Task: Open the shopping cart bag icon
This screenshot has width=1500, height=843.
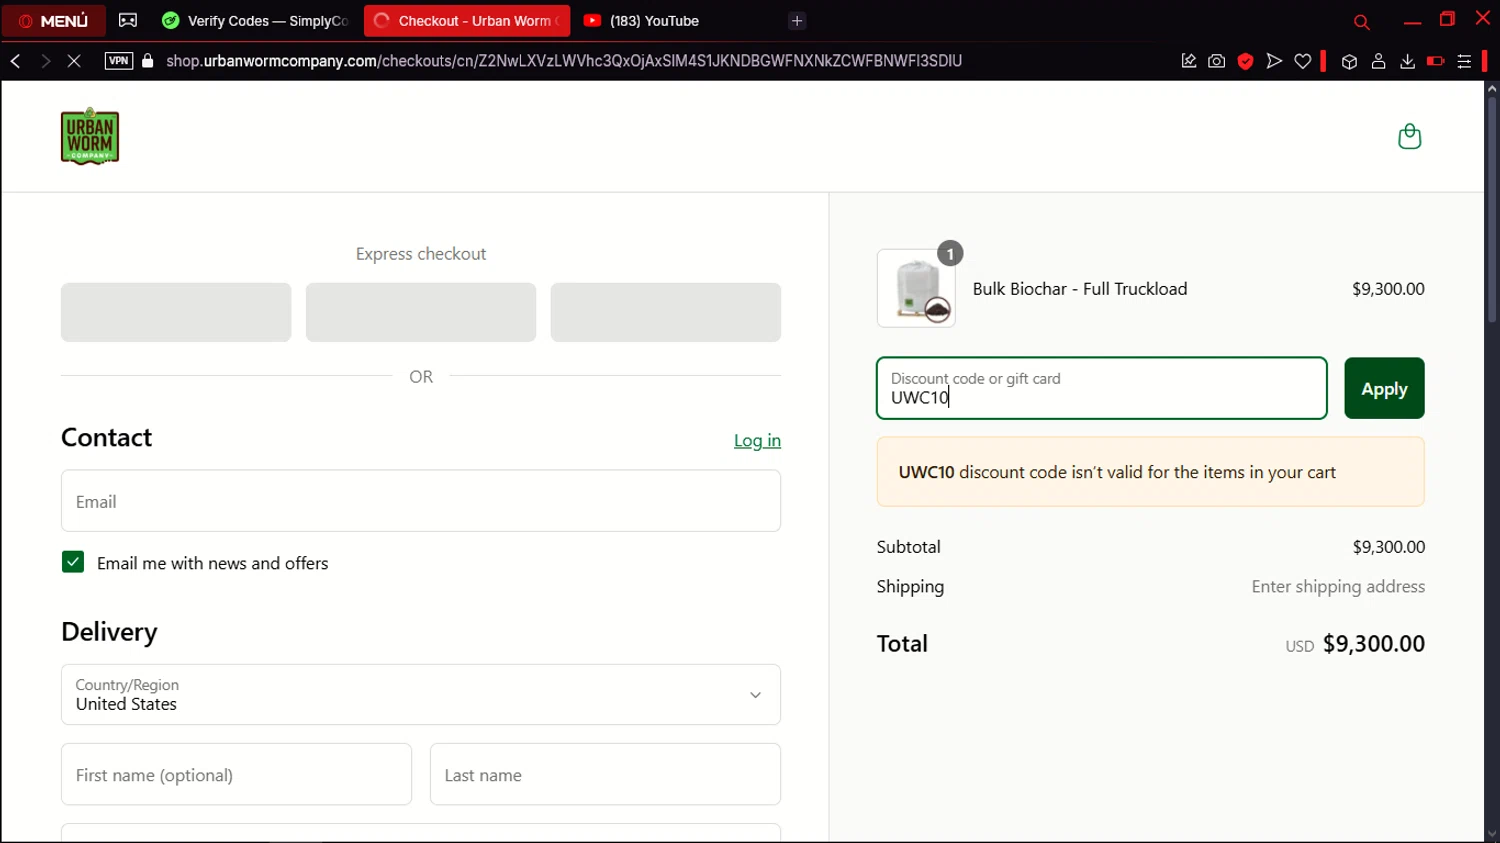Action: [x=1409, y=136]
